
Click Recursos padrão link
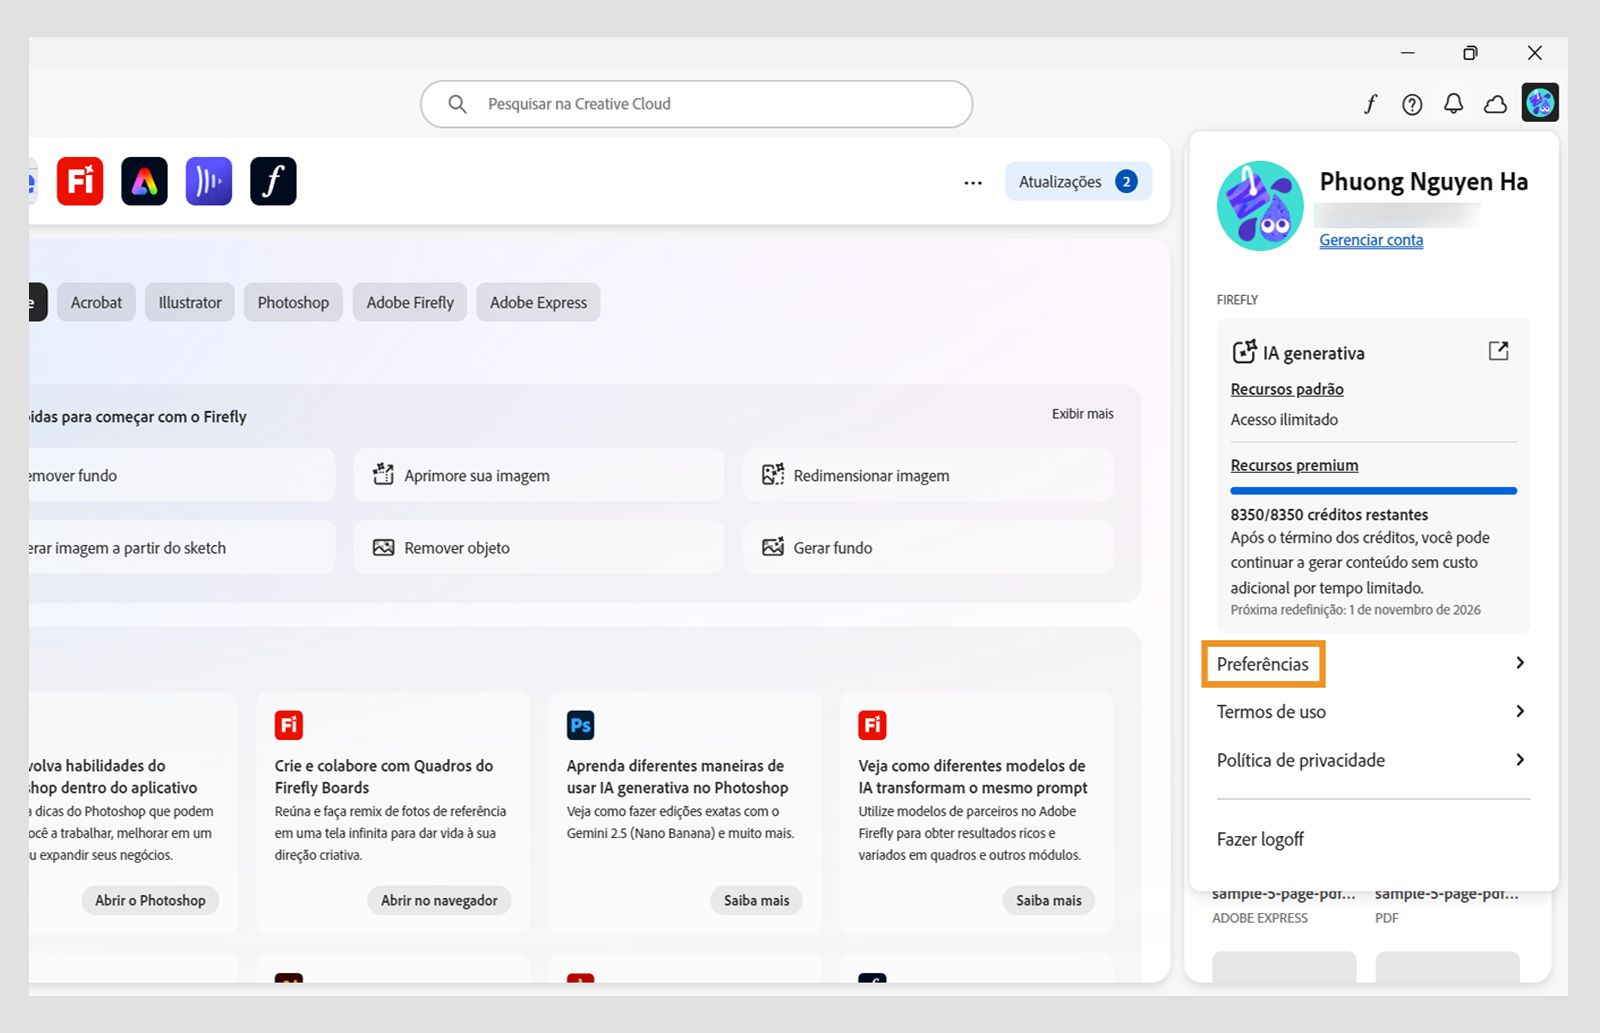click(1287, 389)
